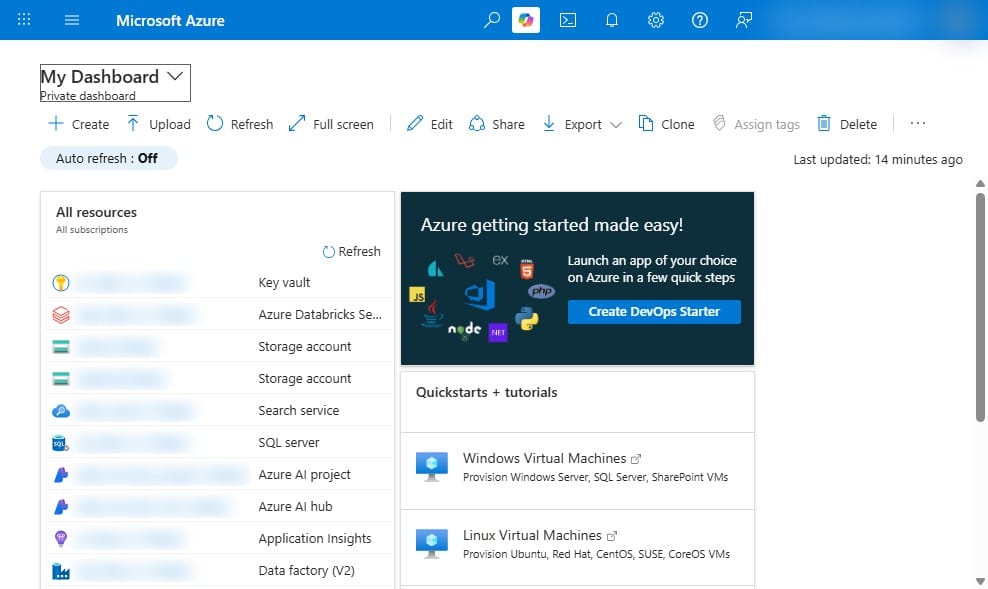The height and width of the screenshot is (589, 988).
Task: Click the scrollbar down arrow
Action: [980, 581]
